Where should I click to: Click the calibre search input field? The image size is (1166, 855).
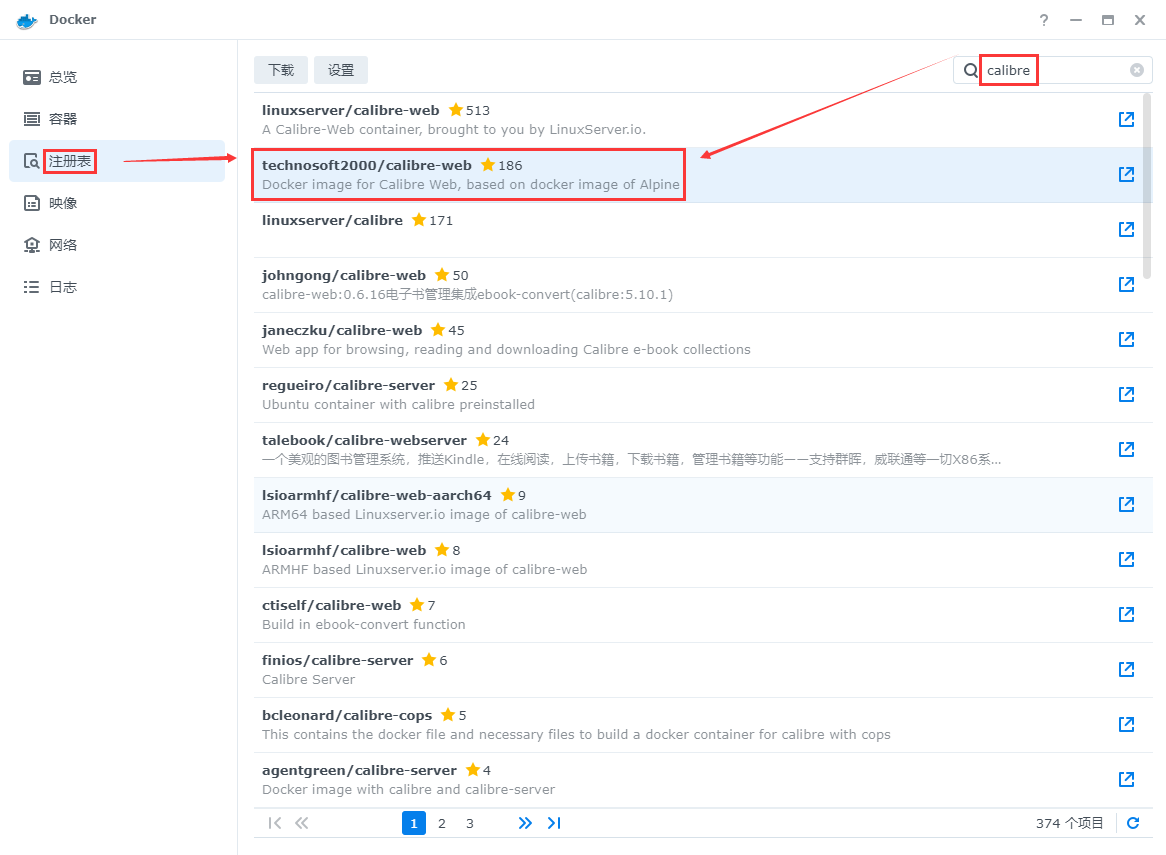(1055, 70)
